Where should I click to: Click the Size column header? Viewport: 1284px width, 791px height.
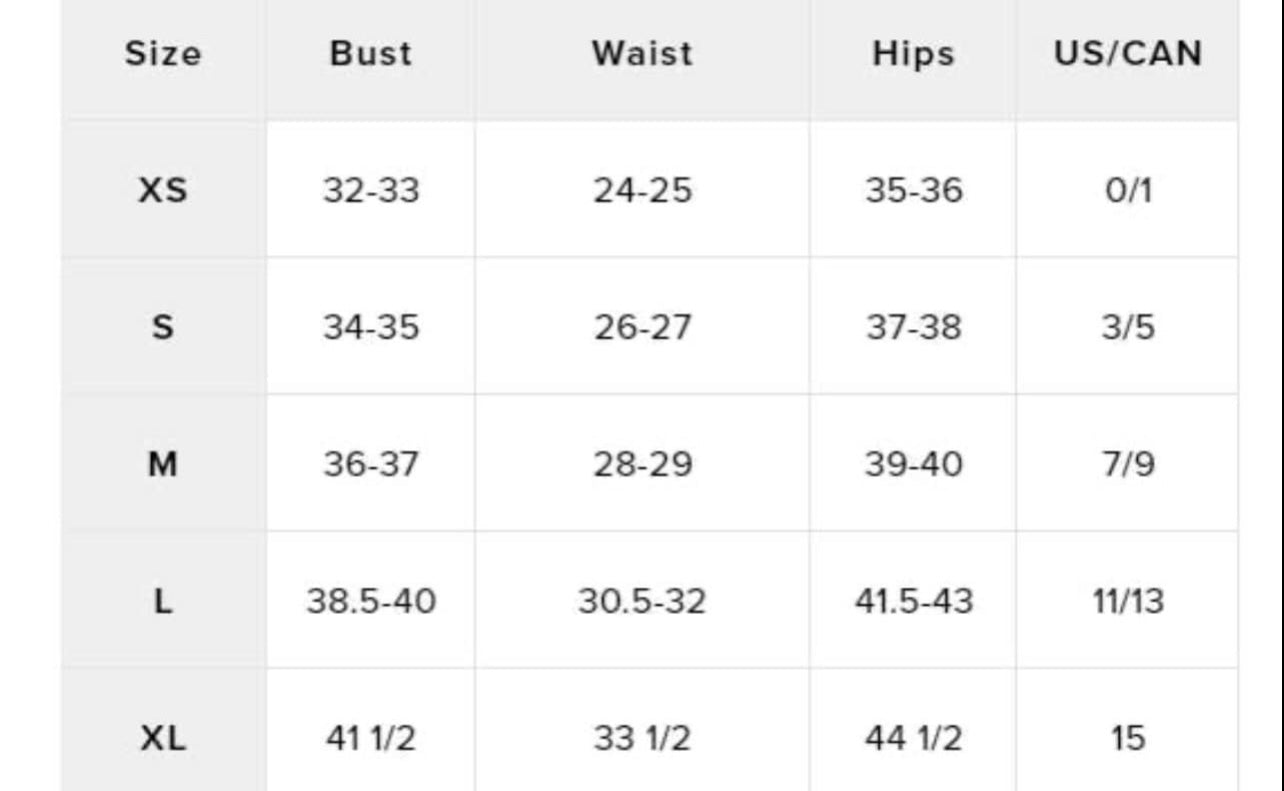[163, 53]
